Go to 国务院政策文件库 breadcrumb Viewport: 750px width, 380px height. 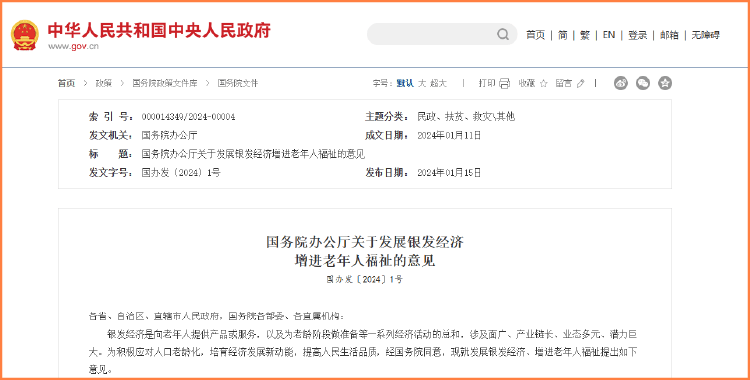[x=165, y=83]
